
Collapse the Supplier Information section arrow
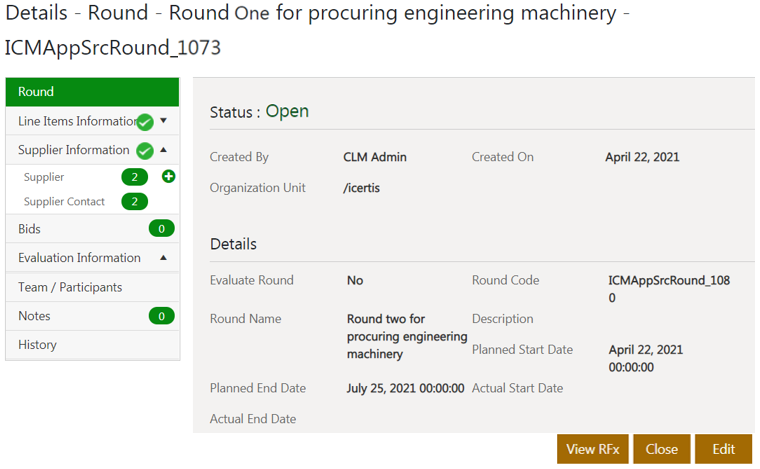pos(164,150)
